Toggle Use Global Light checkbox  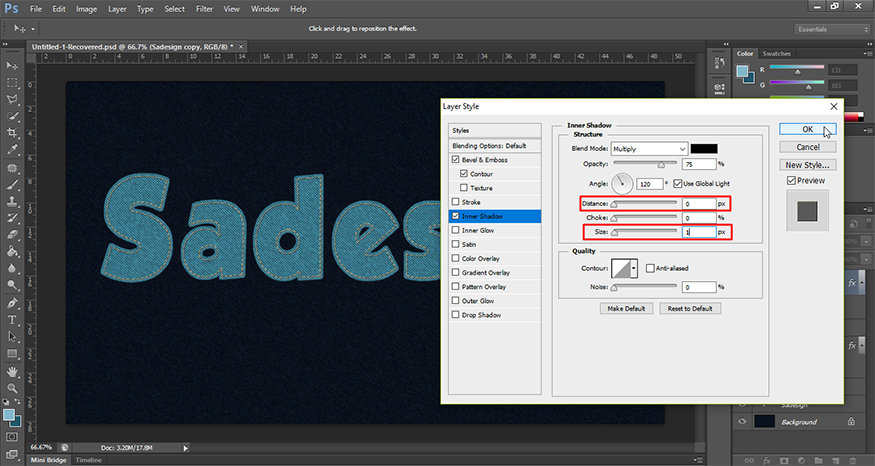677,183
